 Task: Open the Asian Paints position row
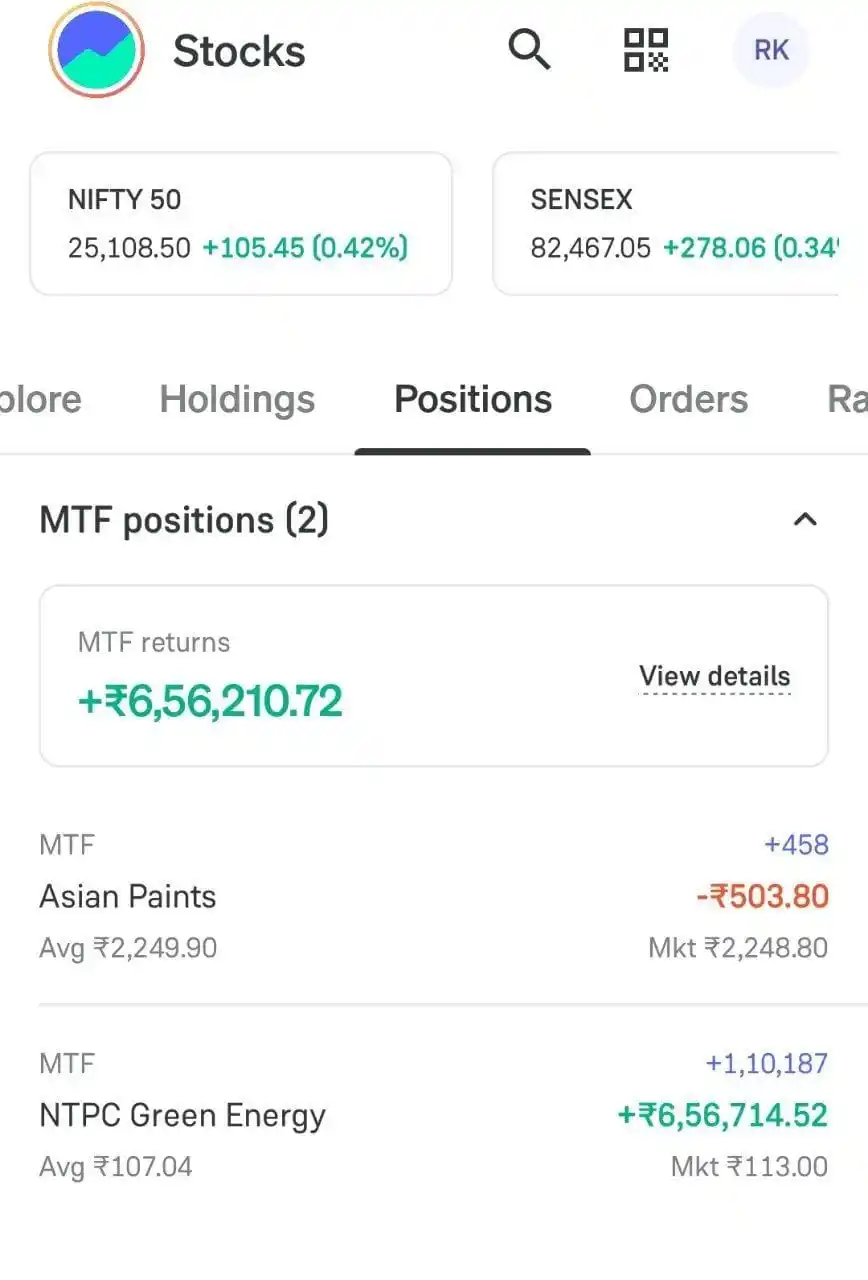[434, 896]
